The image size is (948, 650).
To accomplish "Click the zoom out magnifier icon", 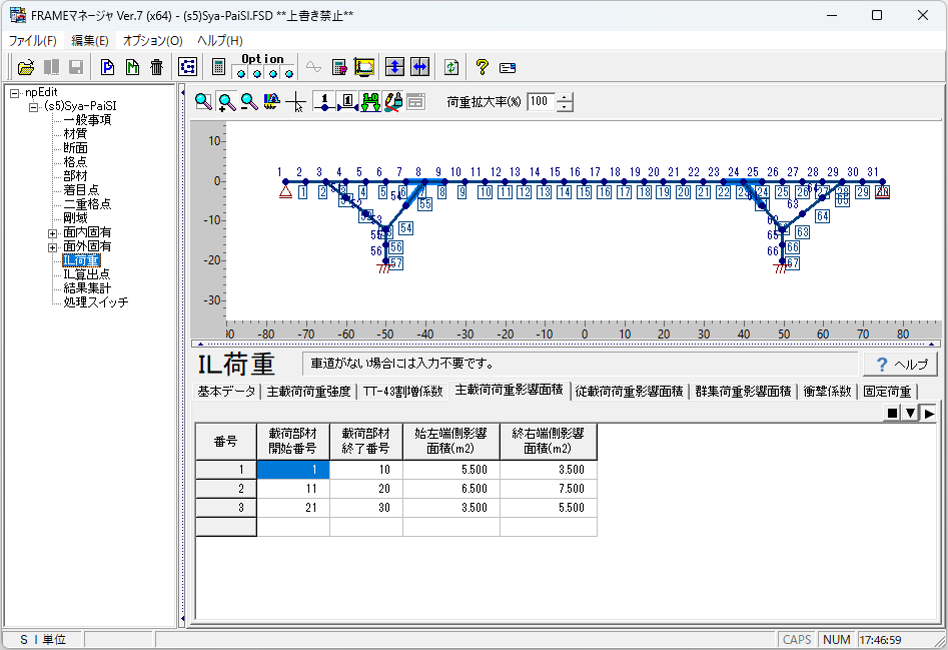I will (x=248, y=101).
